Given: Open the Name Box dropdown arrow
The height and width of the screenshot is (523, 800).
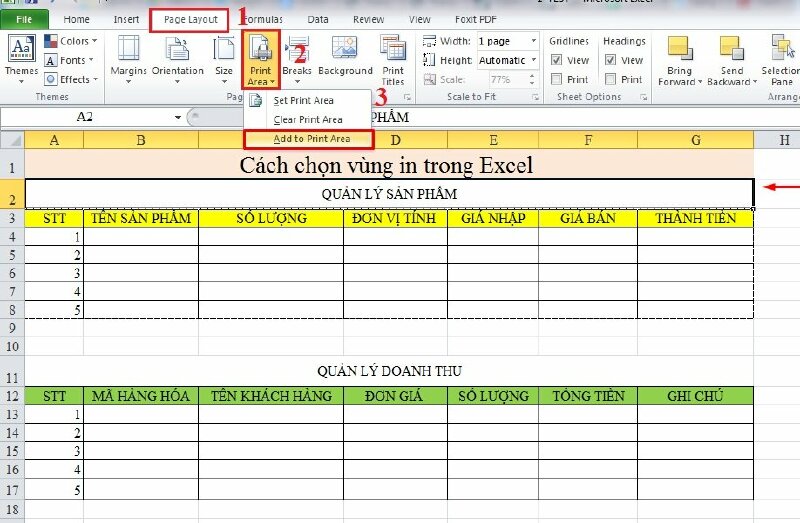Looking at the screenshot, I should [178, 117].
